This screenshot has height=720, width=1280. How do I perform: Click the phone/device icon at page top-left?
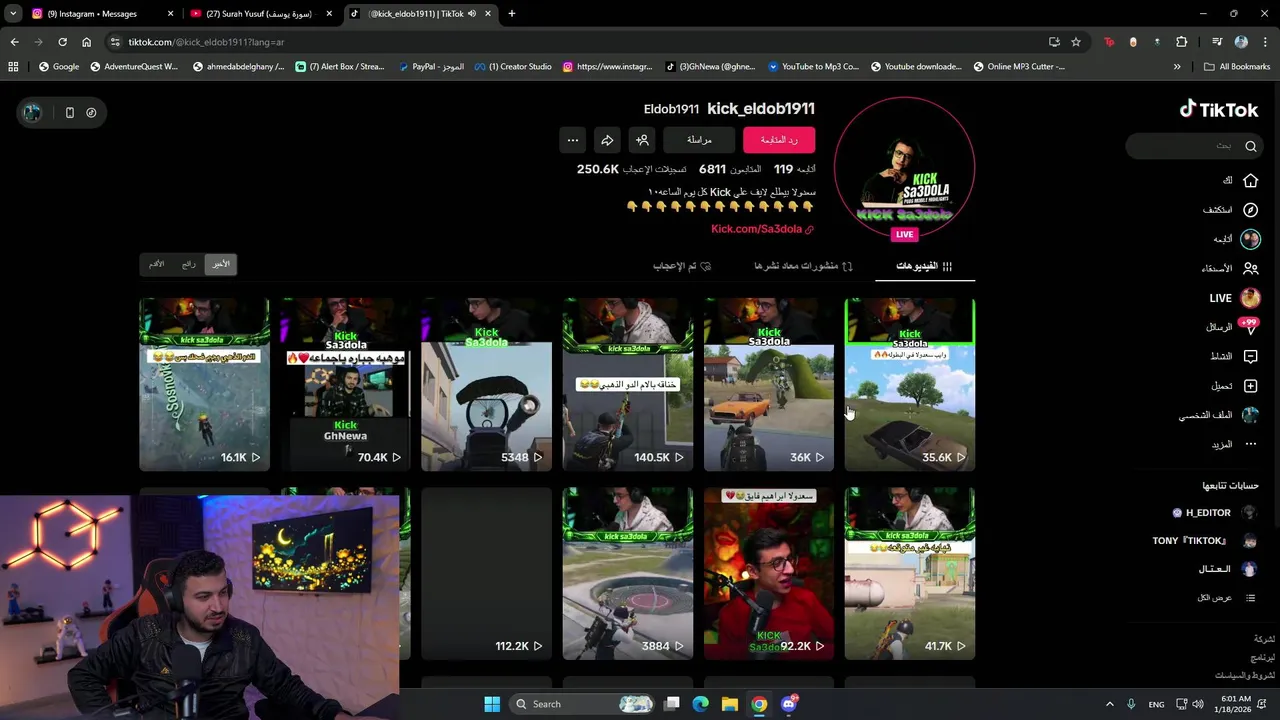pyautogui.click(x=69, y=113)
